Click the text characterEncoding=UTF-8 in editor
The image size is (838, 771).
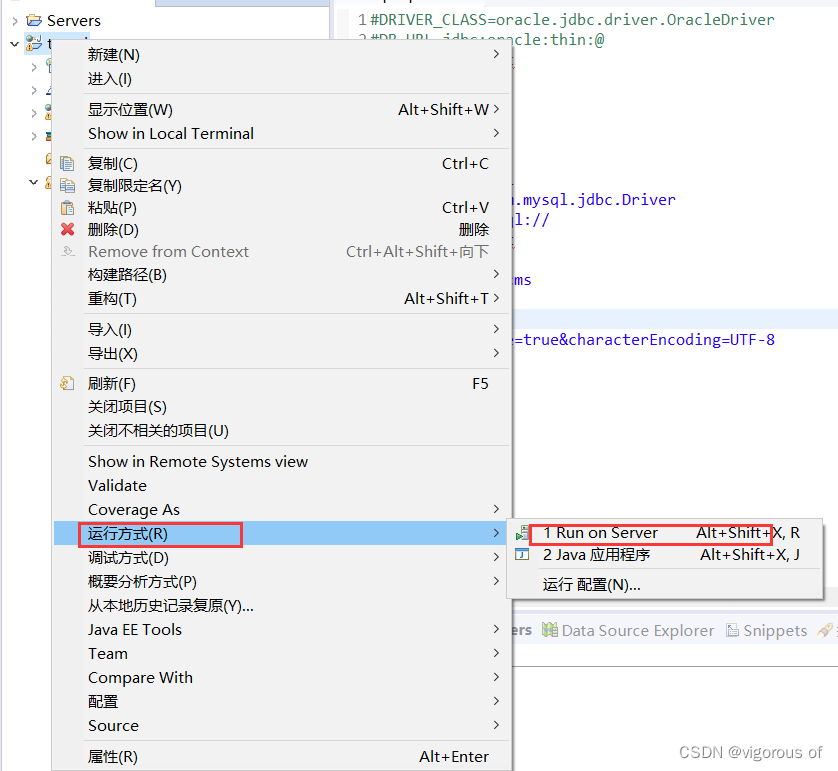click(672, 340)
